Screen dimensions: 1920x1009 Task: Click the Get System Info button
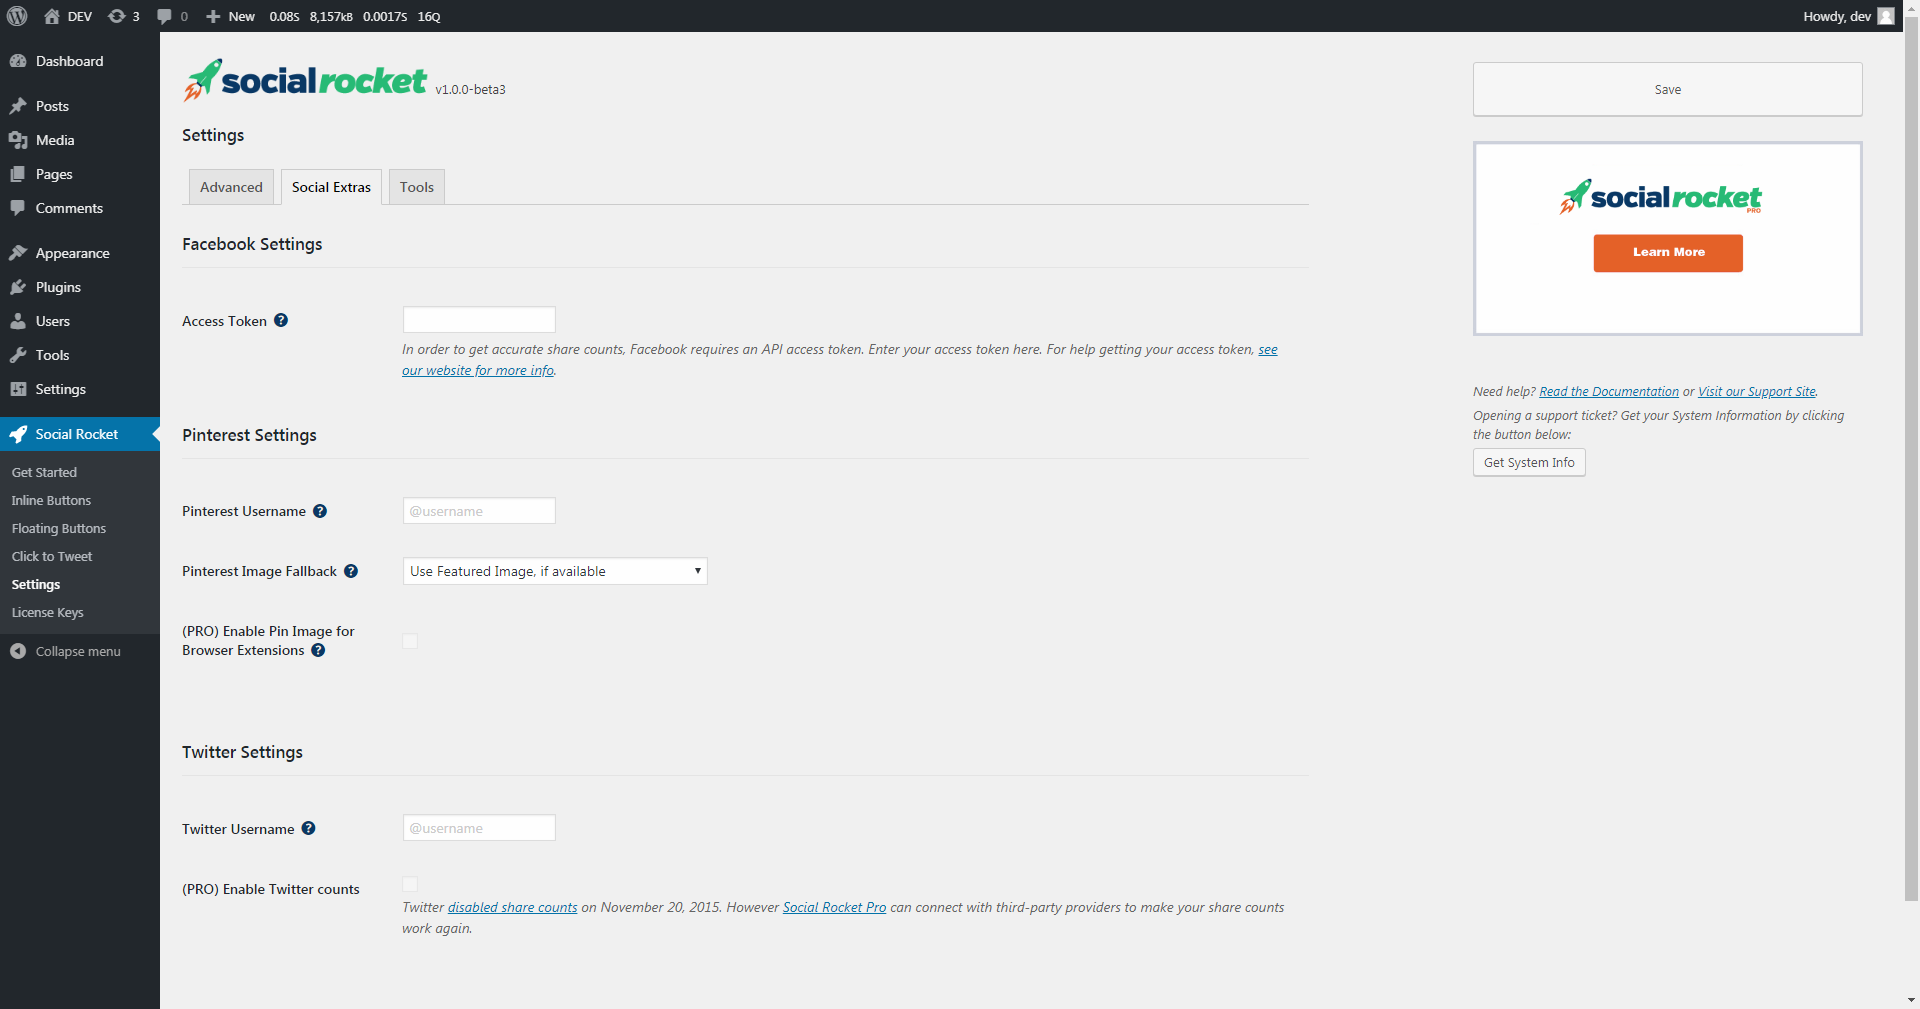(1529, 462)
